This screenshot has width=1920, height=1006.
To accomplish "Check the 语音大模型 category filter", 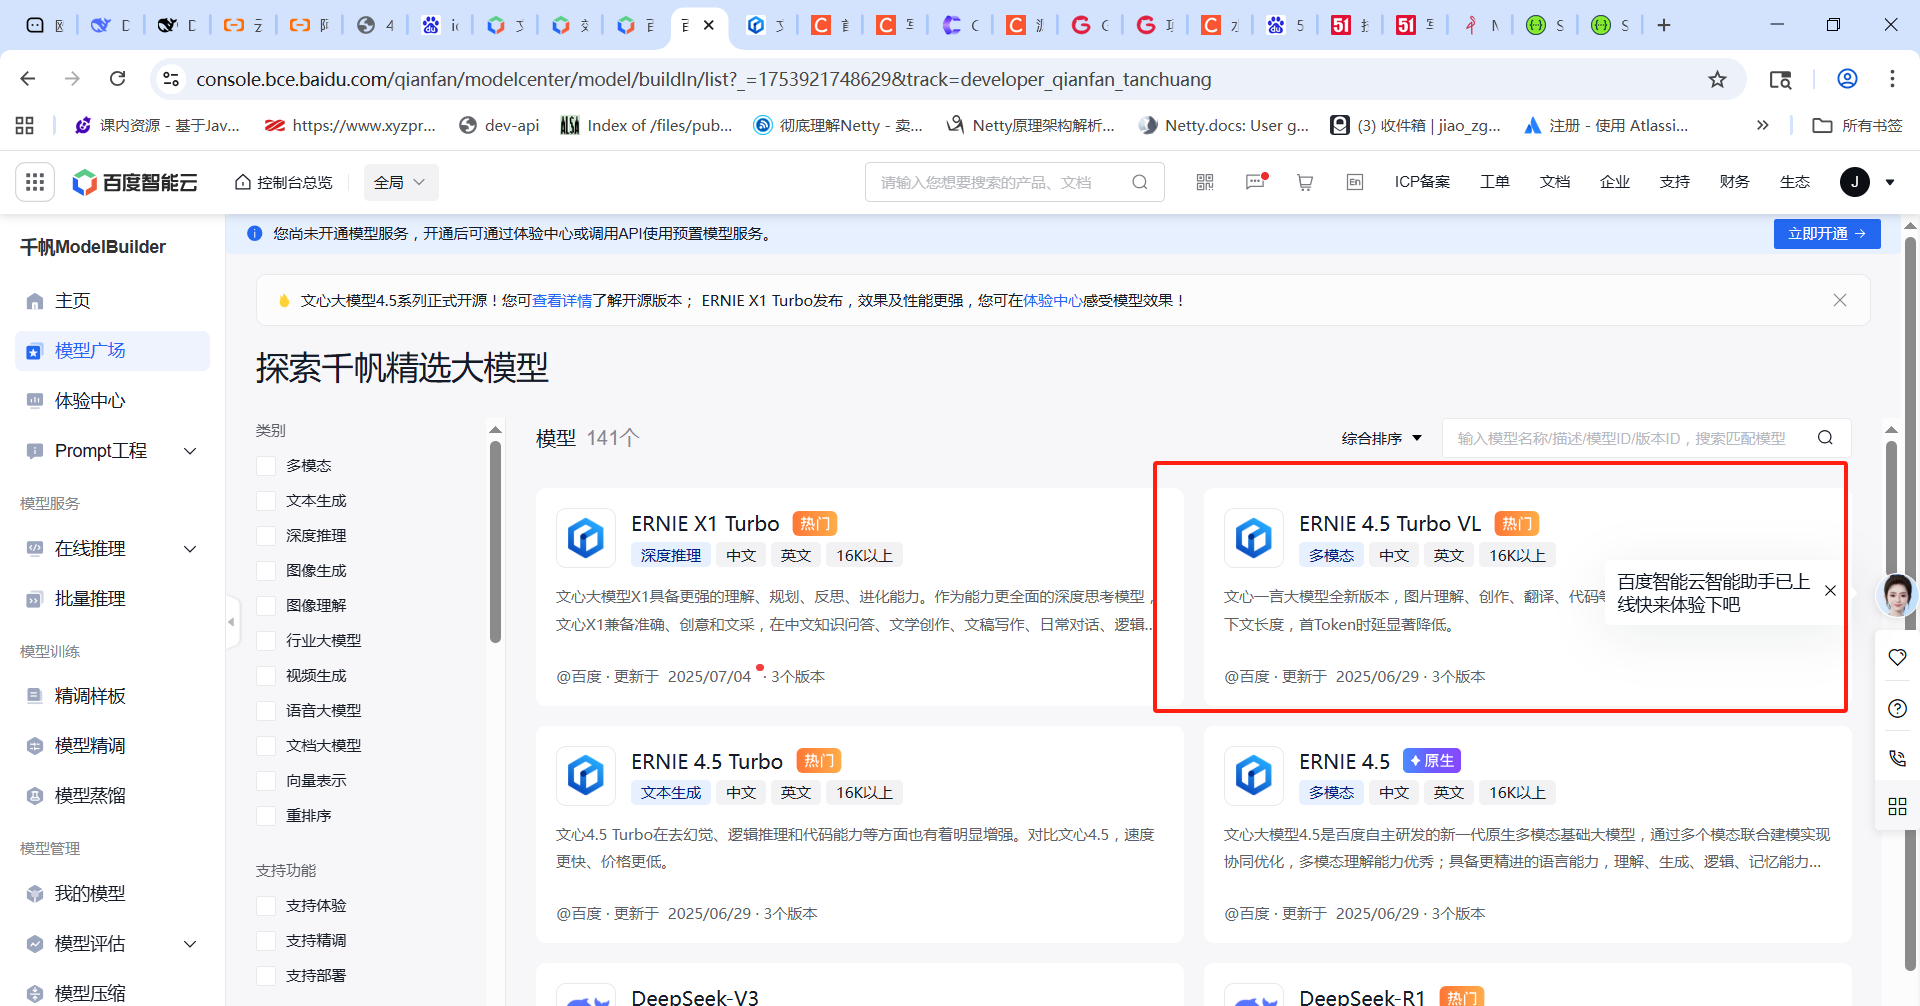I will coord(266,711).
